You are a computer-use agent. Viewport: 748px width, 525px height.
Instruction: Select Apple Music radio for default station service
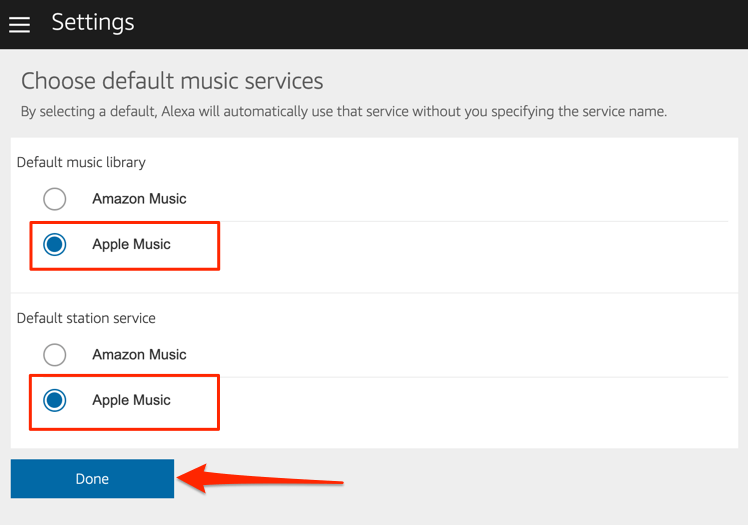click(55, 400)
